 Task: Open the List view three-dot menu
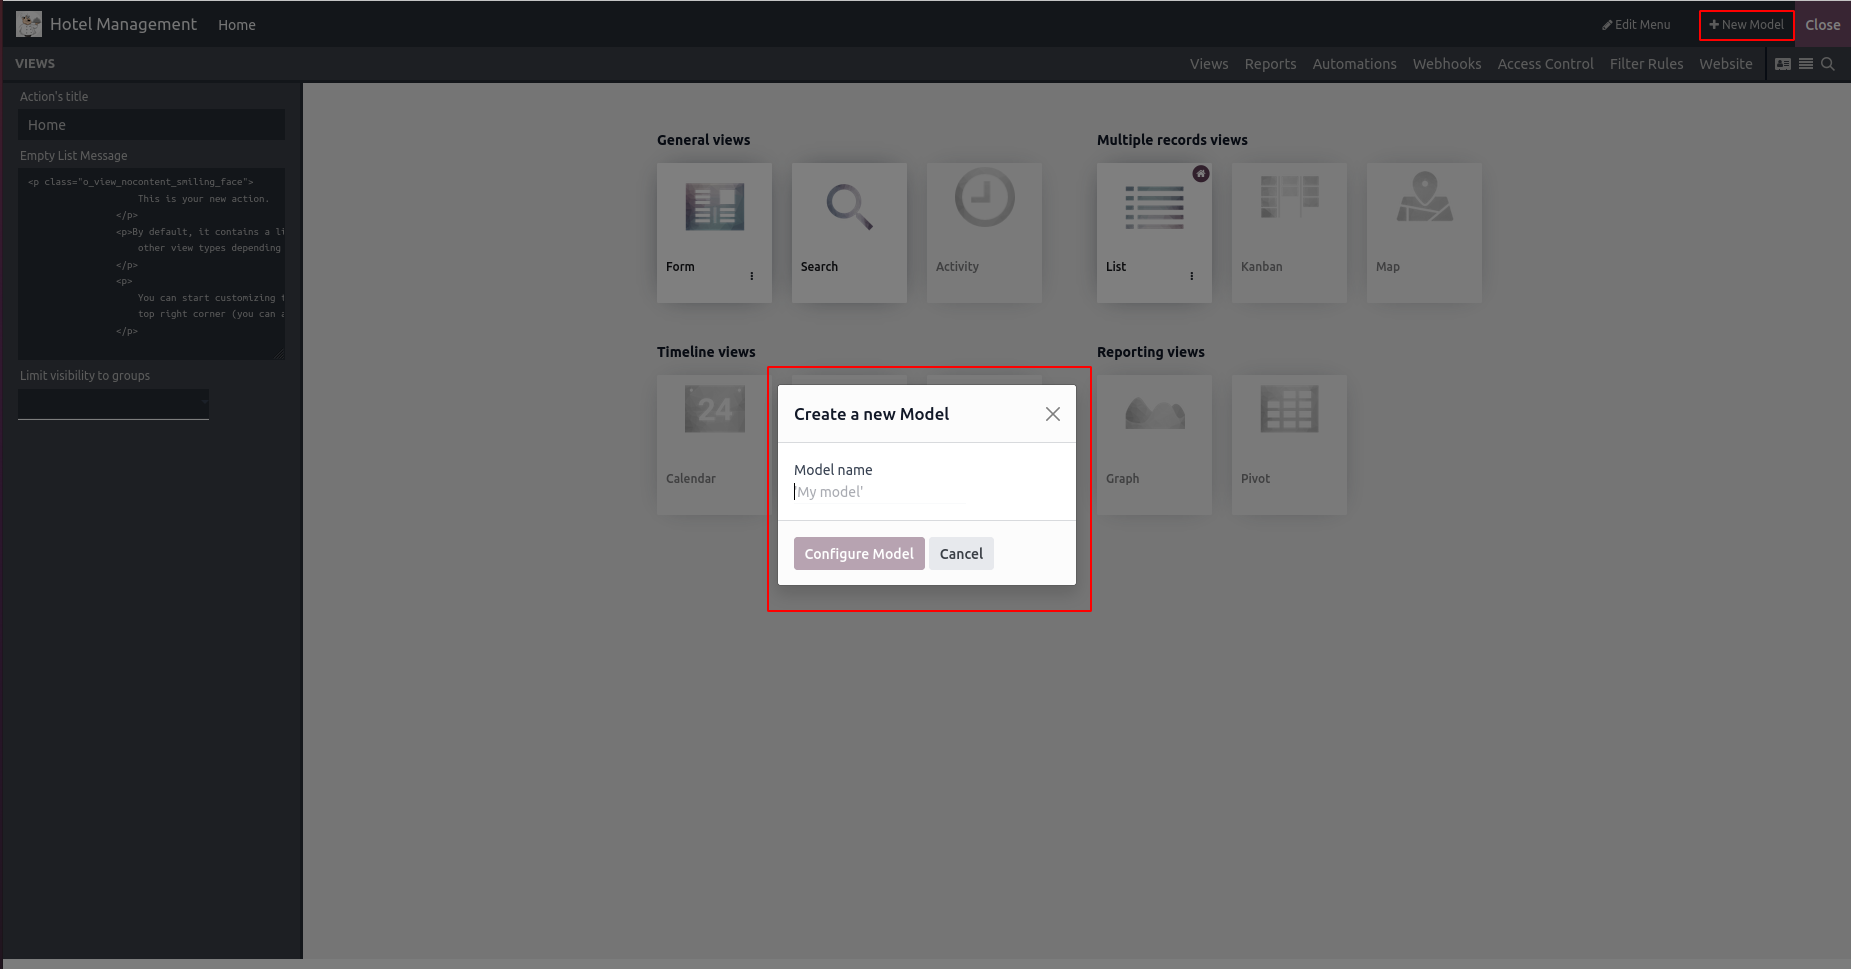click(x=1192, y=276)
